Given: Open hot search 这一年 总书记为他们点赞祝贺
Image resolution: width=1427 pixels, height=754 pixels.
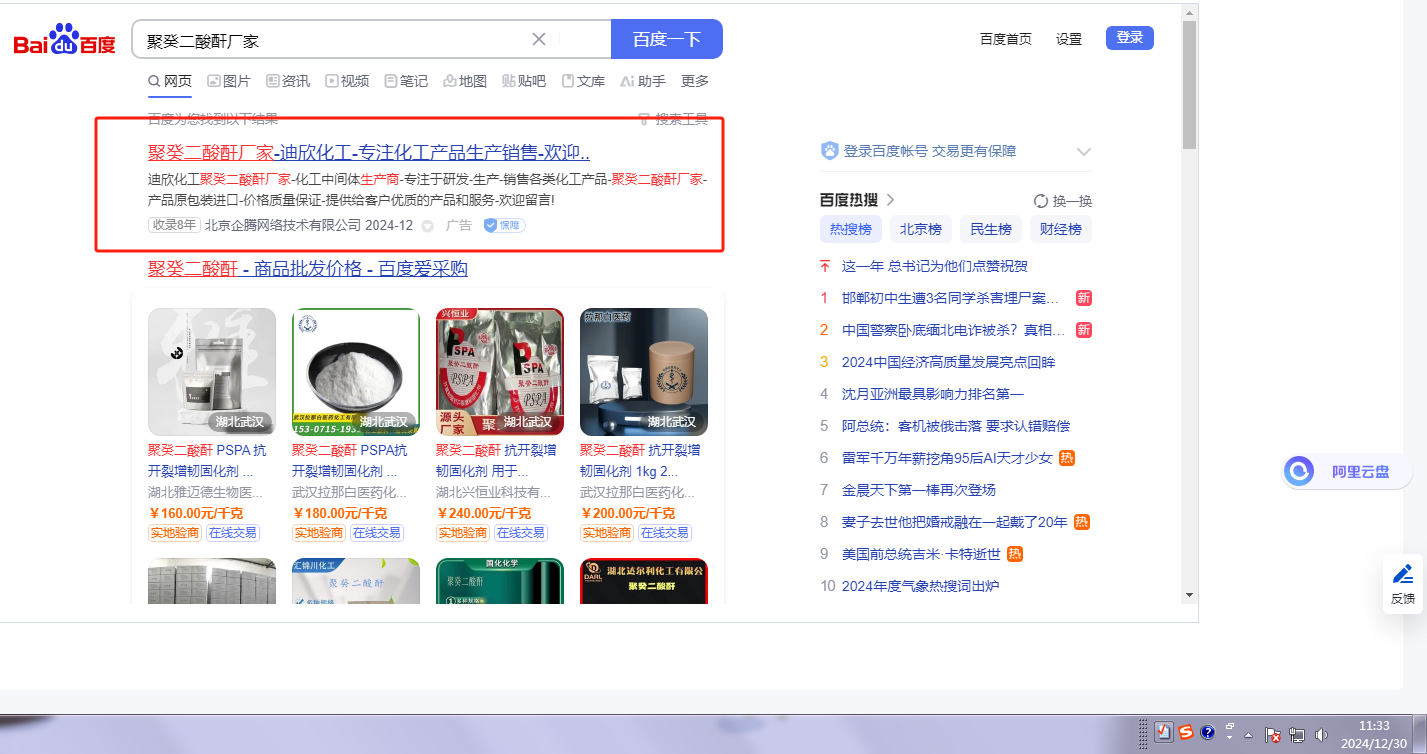Looking at the screenshot, I should [x=935, y=266].
